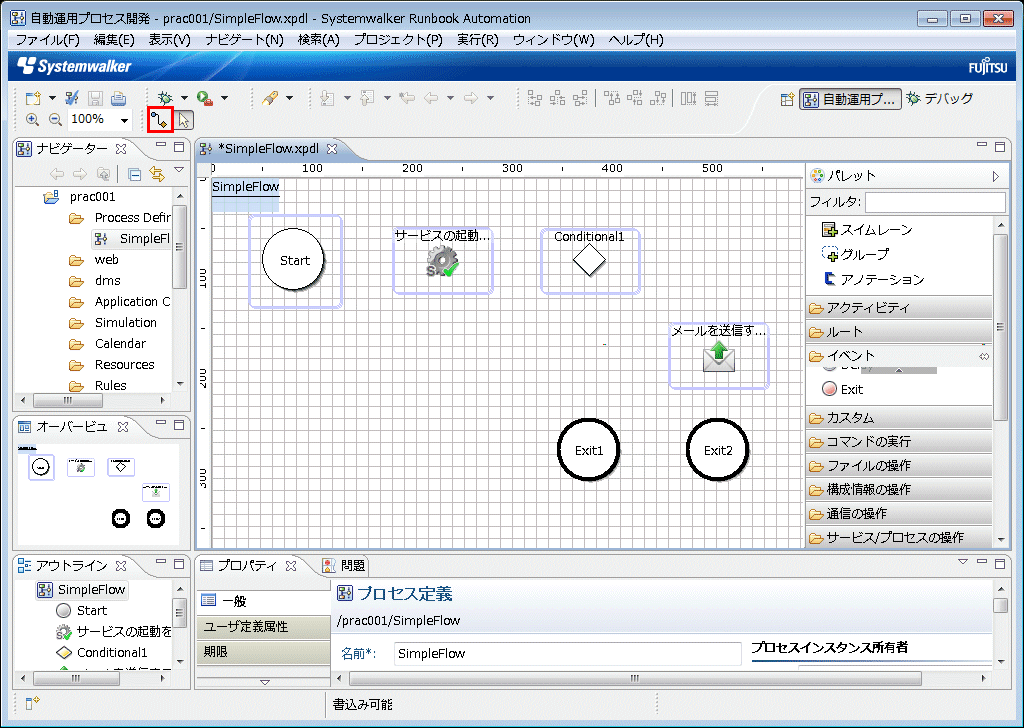
Task: Zoom in with the magnifier plus icon
Action: [x=32, y=119]
